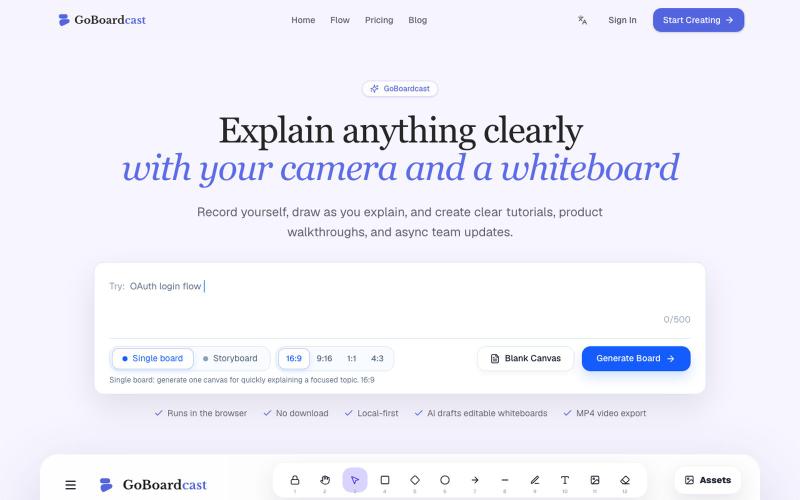
Task: Select the insert image tool
Action: (x=595, y=480)
